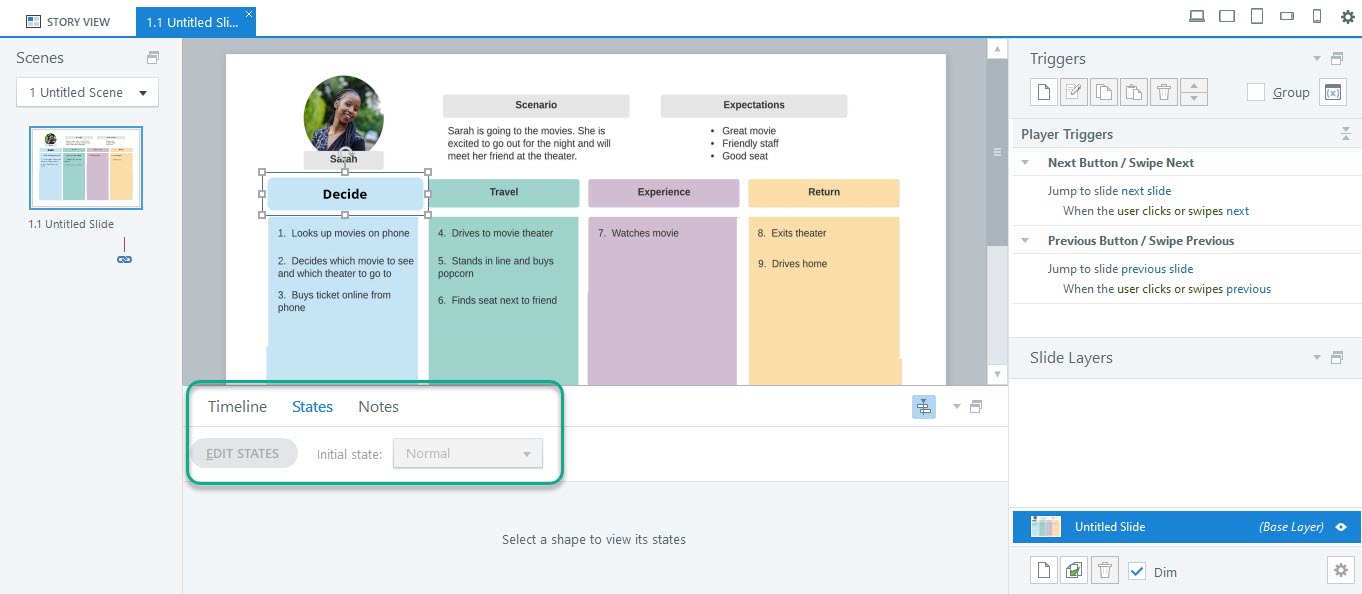
Task: Add a new slide layer
Action: pos(1043,571)
